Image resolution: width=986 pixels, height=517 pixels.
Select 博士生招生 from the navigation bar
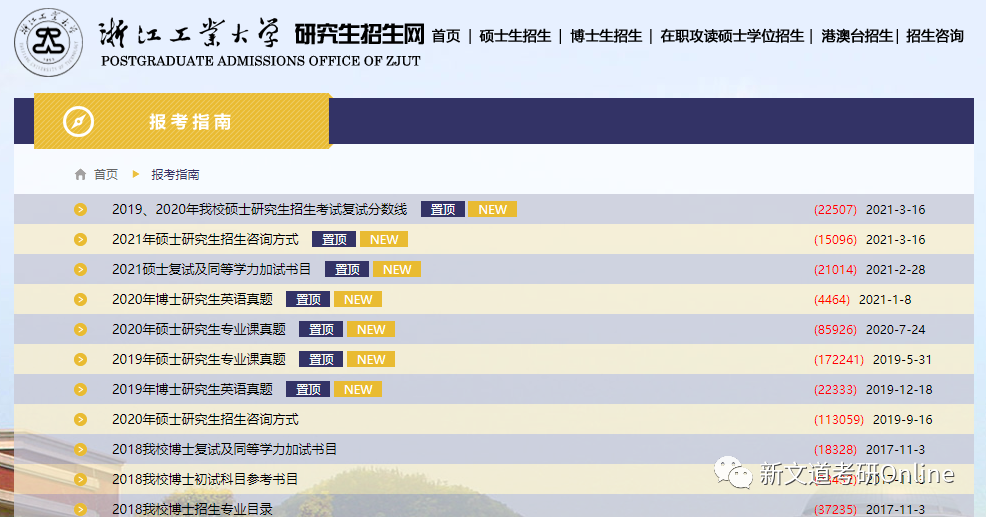[x=606, y=36]
